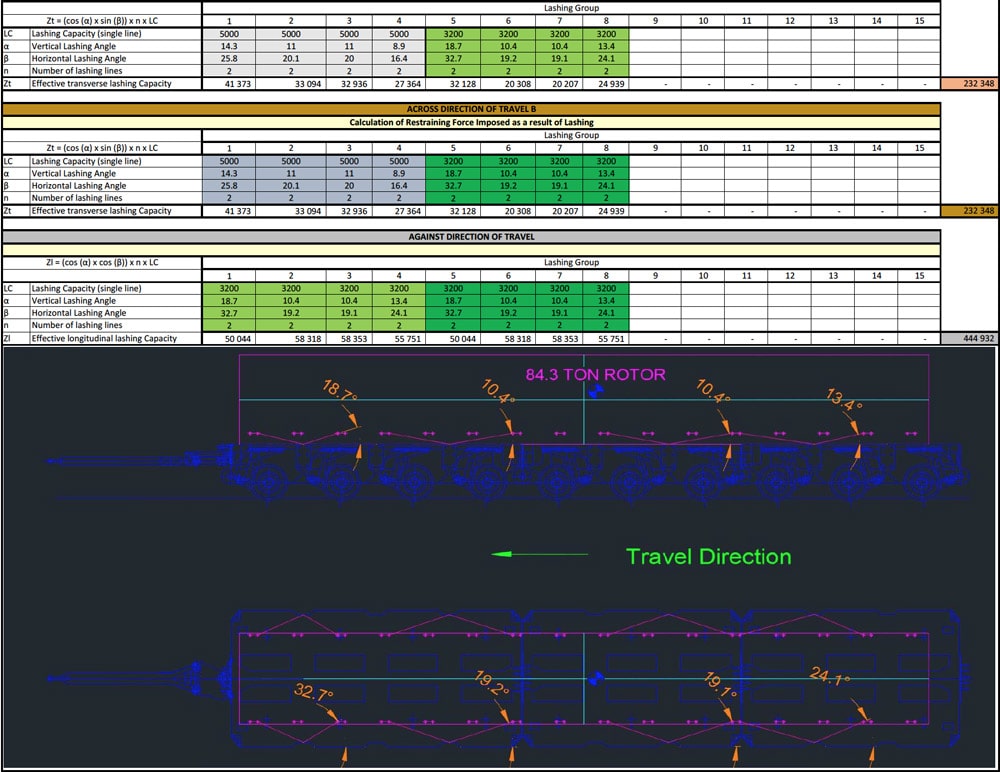Select angle 14.3 in Across Travel B table
The height and width of the screenshot is (772, 1000).
(229, 174)
